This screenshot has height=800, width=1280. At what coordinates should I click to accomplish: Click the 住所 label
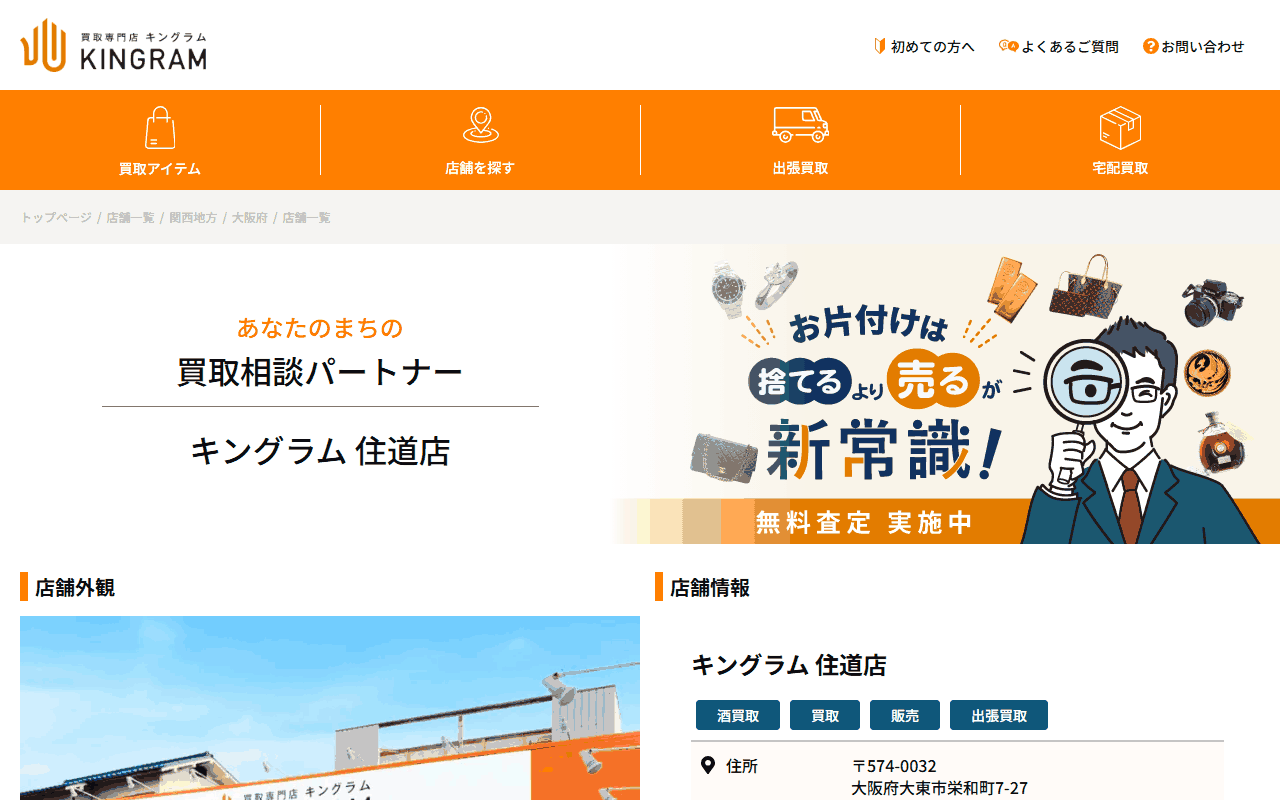pos(742,766)
